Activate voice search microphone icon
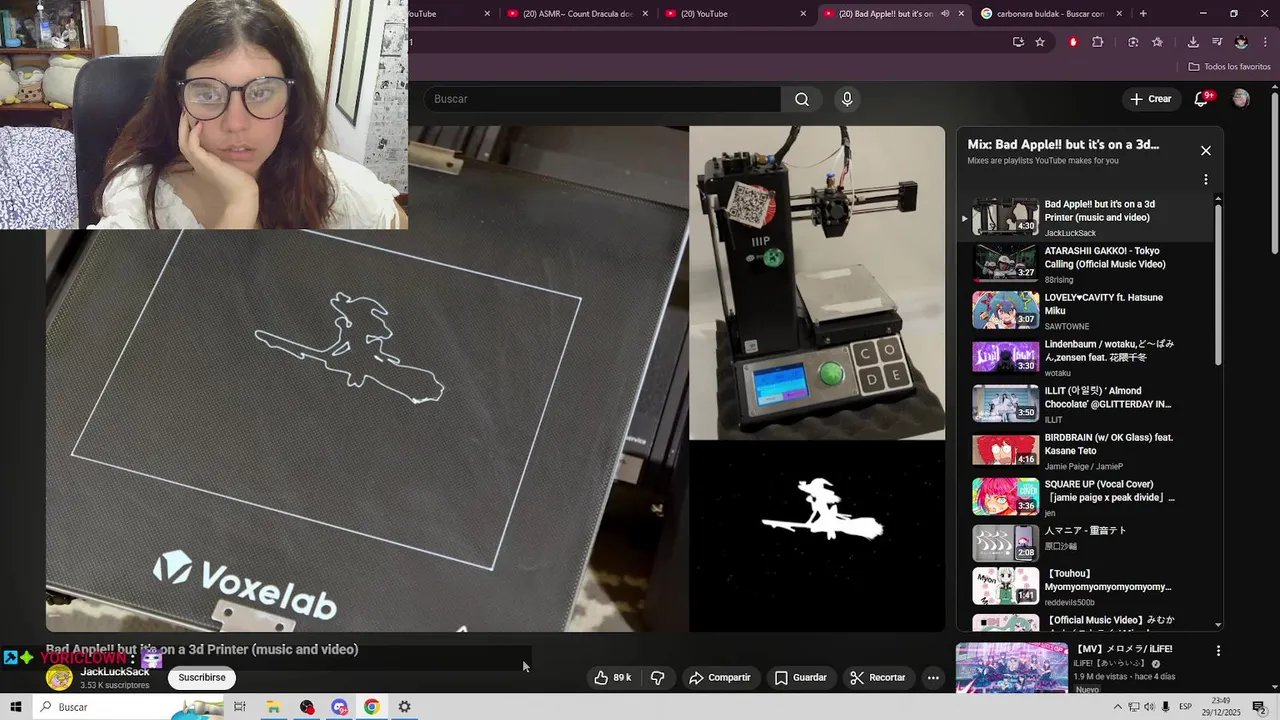 pyautogui.click(x=847, y=99)
